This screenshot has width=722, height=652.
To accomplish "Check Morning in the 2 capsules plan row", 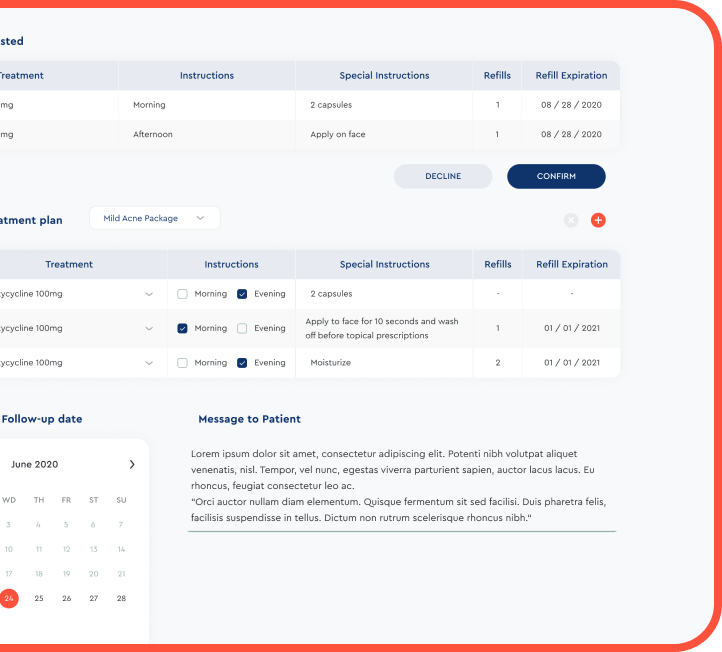I will [x=182, y=294].
